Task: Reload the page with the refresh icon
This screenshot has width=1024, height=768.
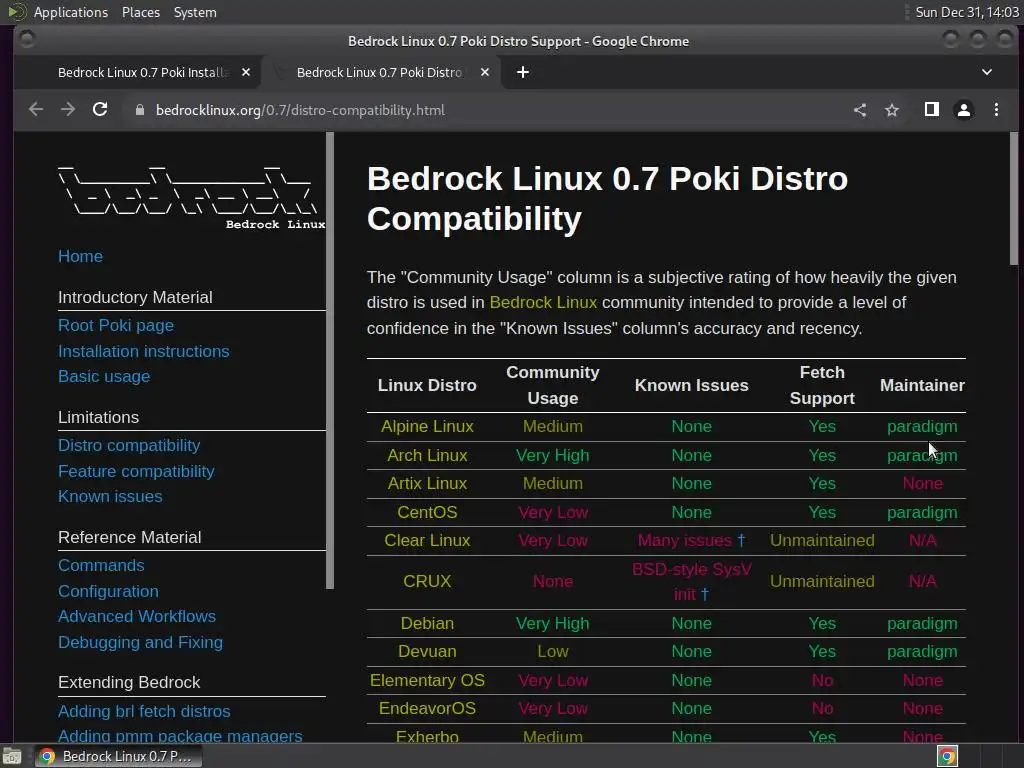Action: pyautogui.click(x=100, y=110)
